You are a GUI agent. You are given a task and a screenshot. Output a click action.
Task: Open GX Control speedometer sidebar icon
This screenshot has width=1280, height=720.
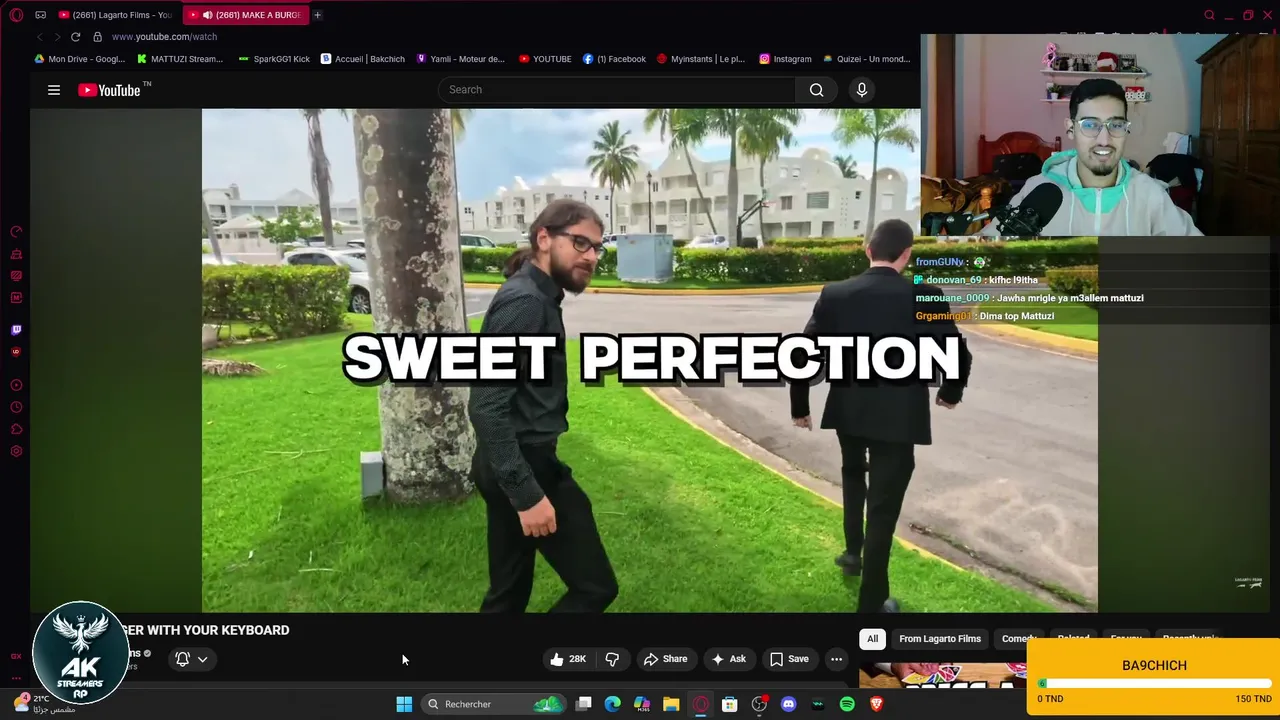click(16, 232)
